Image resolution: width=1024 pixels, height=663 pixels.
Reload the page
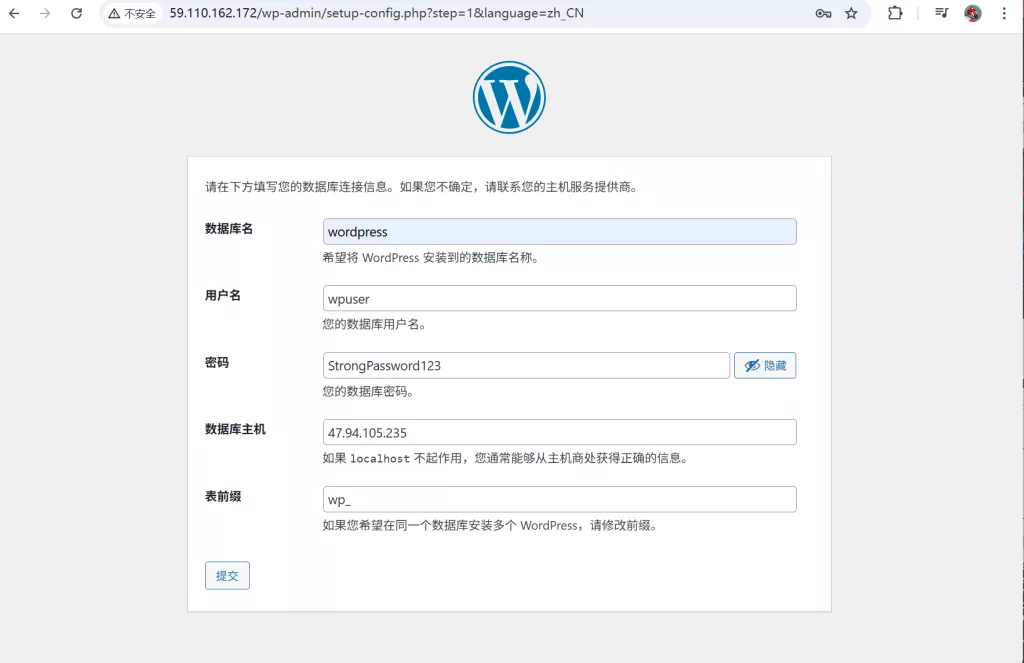77,14
